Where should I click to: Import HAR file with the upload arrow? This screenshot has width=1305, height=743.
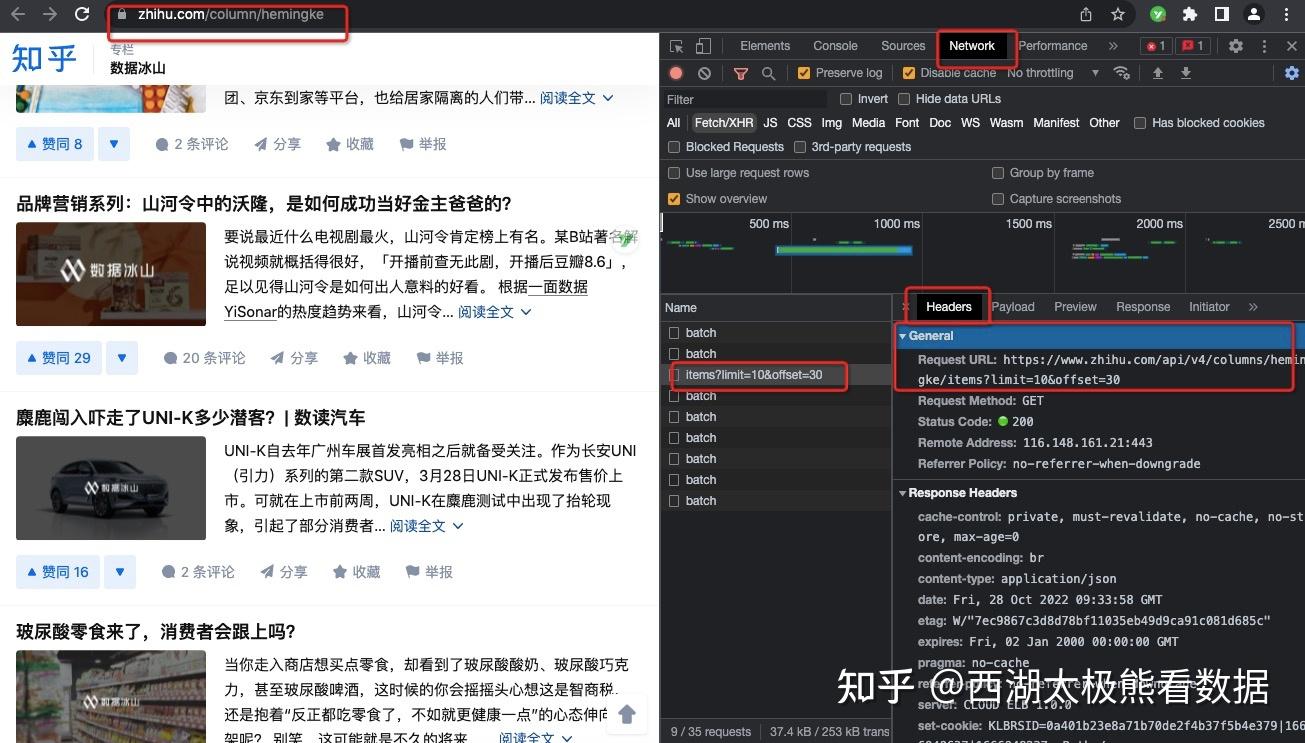1158,73
